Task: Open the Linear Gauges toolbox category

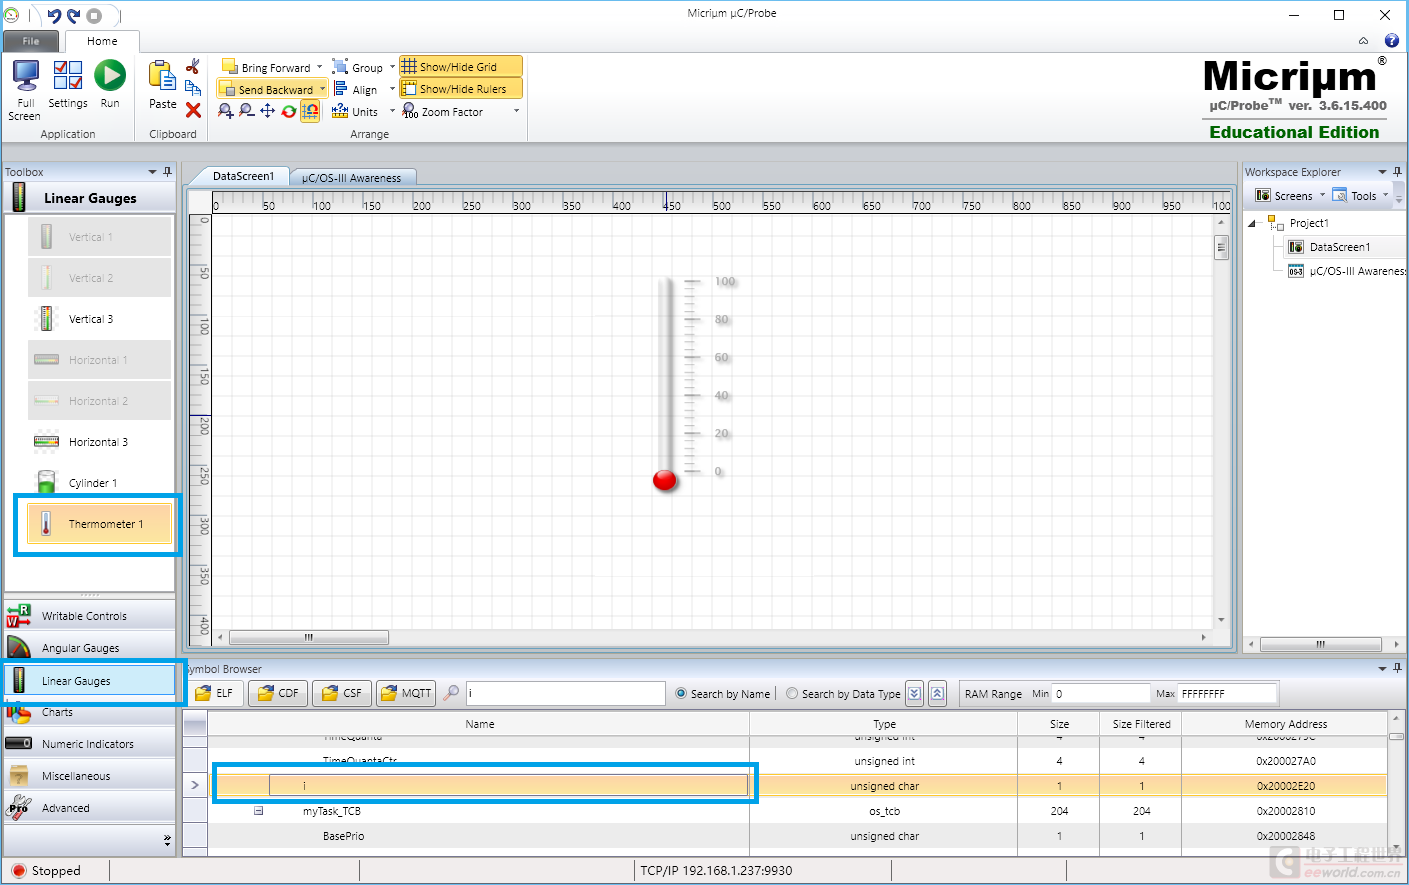Action: click(90, 681)
